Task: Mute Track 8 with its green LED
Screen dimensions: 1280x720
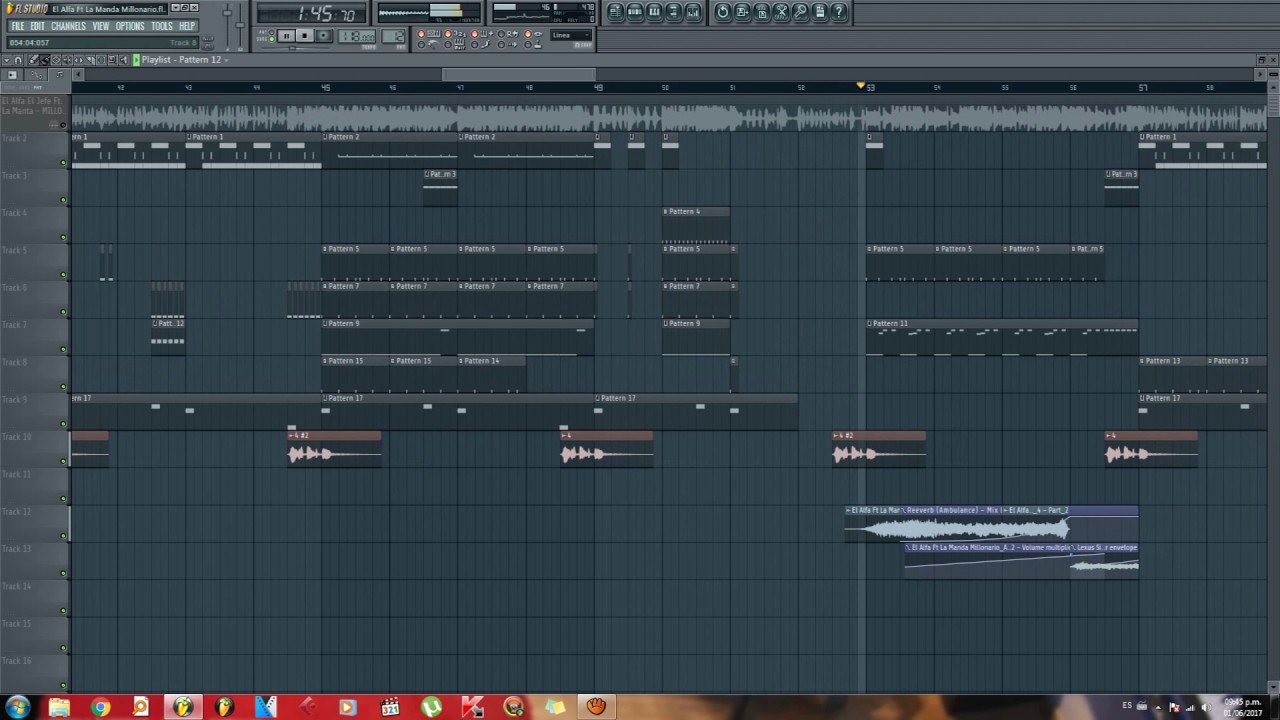Action: pos(63,387)
